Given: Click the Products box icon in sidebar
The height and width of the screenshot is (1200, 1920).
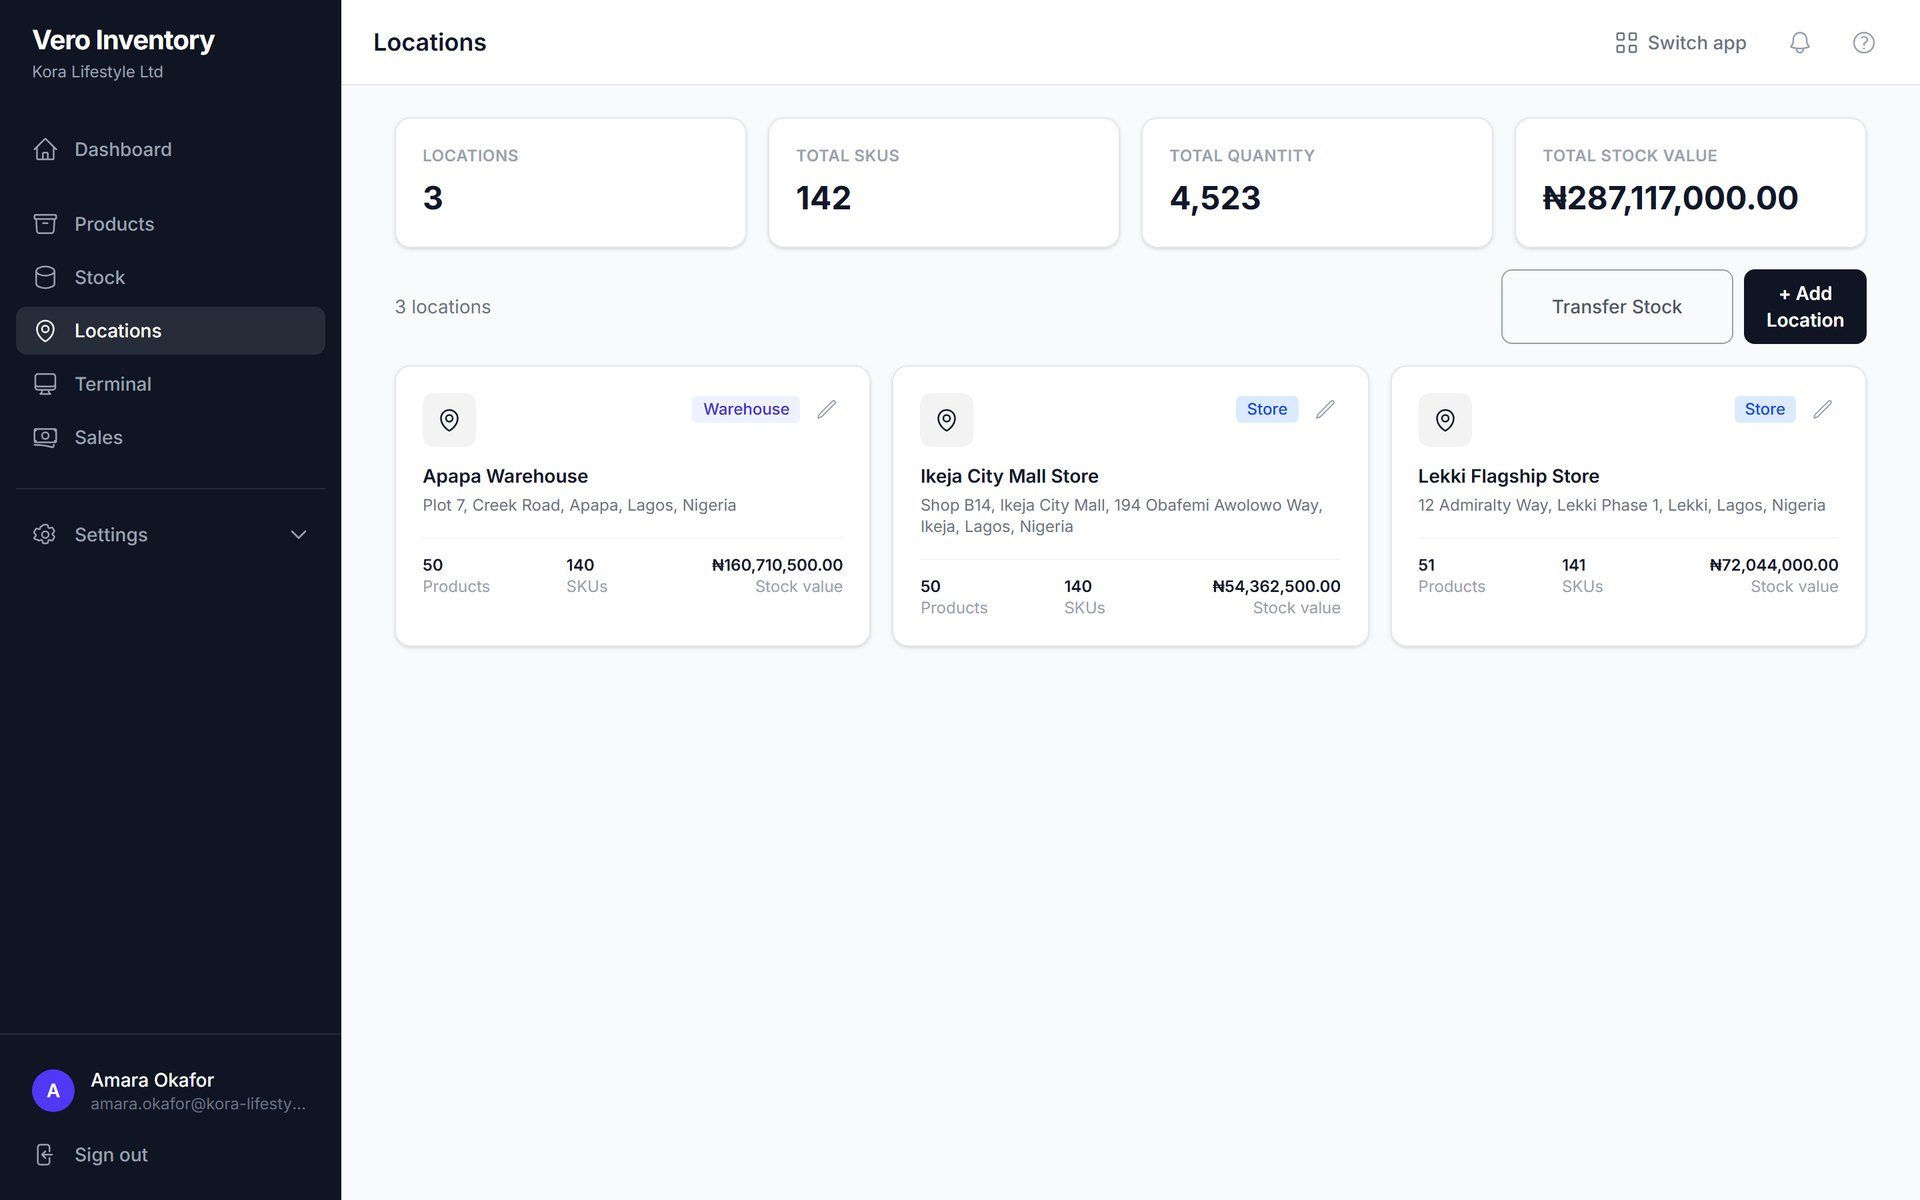Looking at the screenshot, I should [45, 224].
